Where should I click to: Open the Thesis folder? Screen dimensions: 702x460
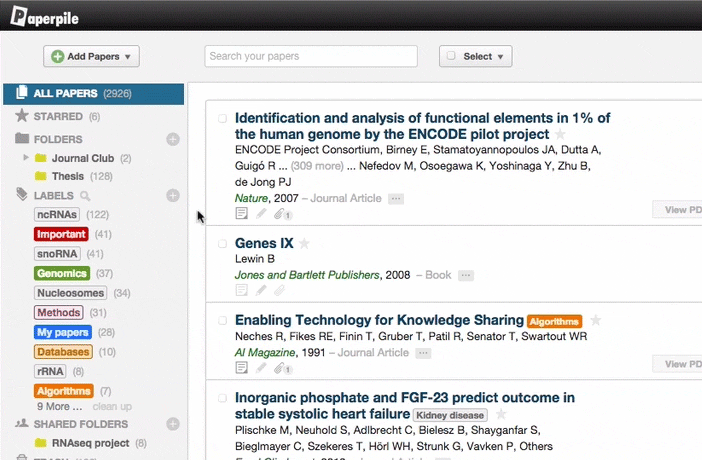[x=68, y=177]
